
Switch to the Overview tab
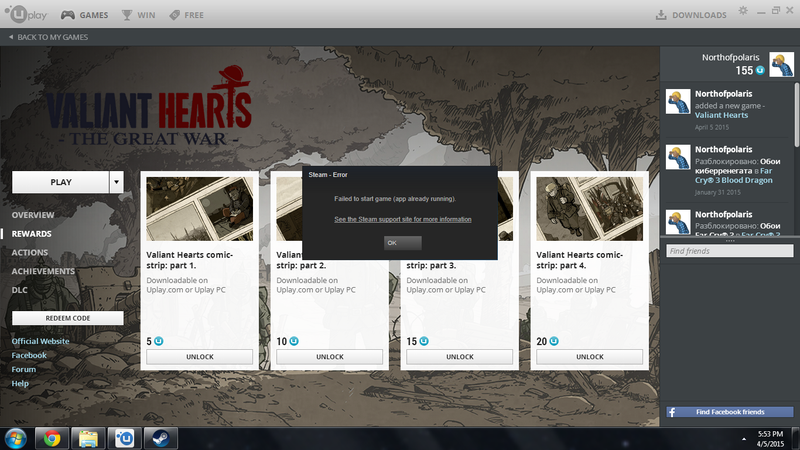coord(33,215)
